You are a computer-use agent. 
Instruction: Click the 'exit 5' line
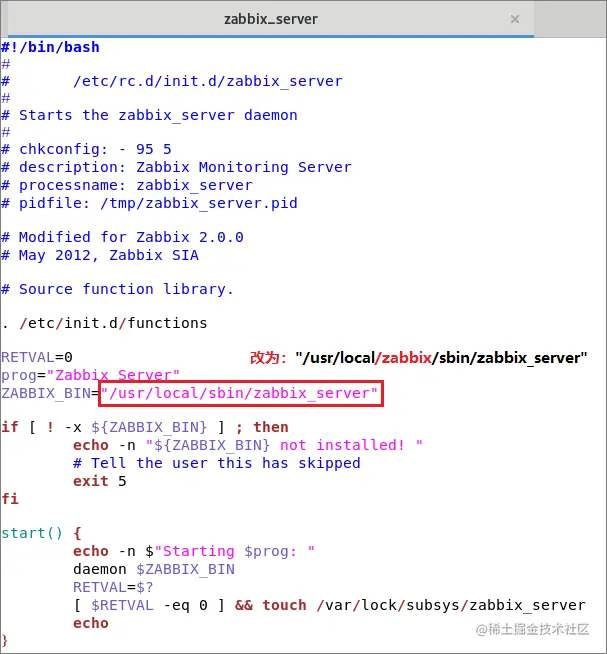click(100, 481)
